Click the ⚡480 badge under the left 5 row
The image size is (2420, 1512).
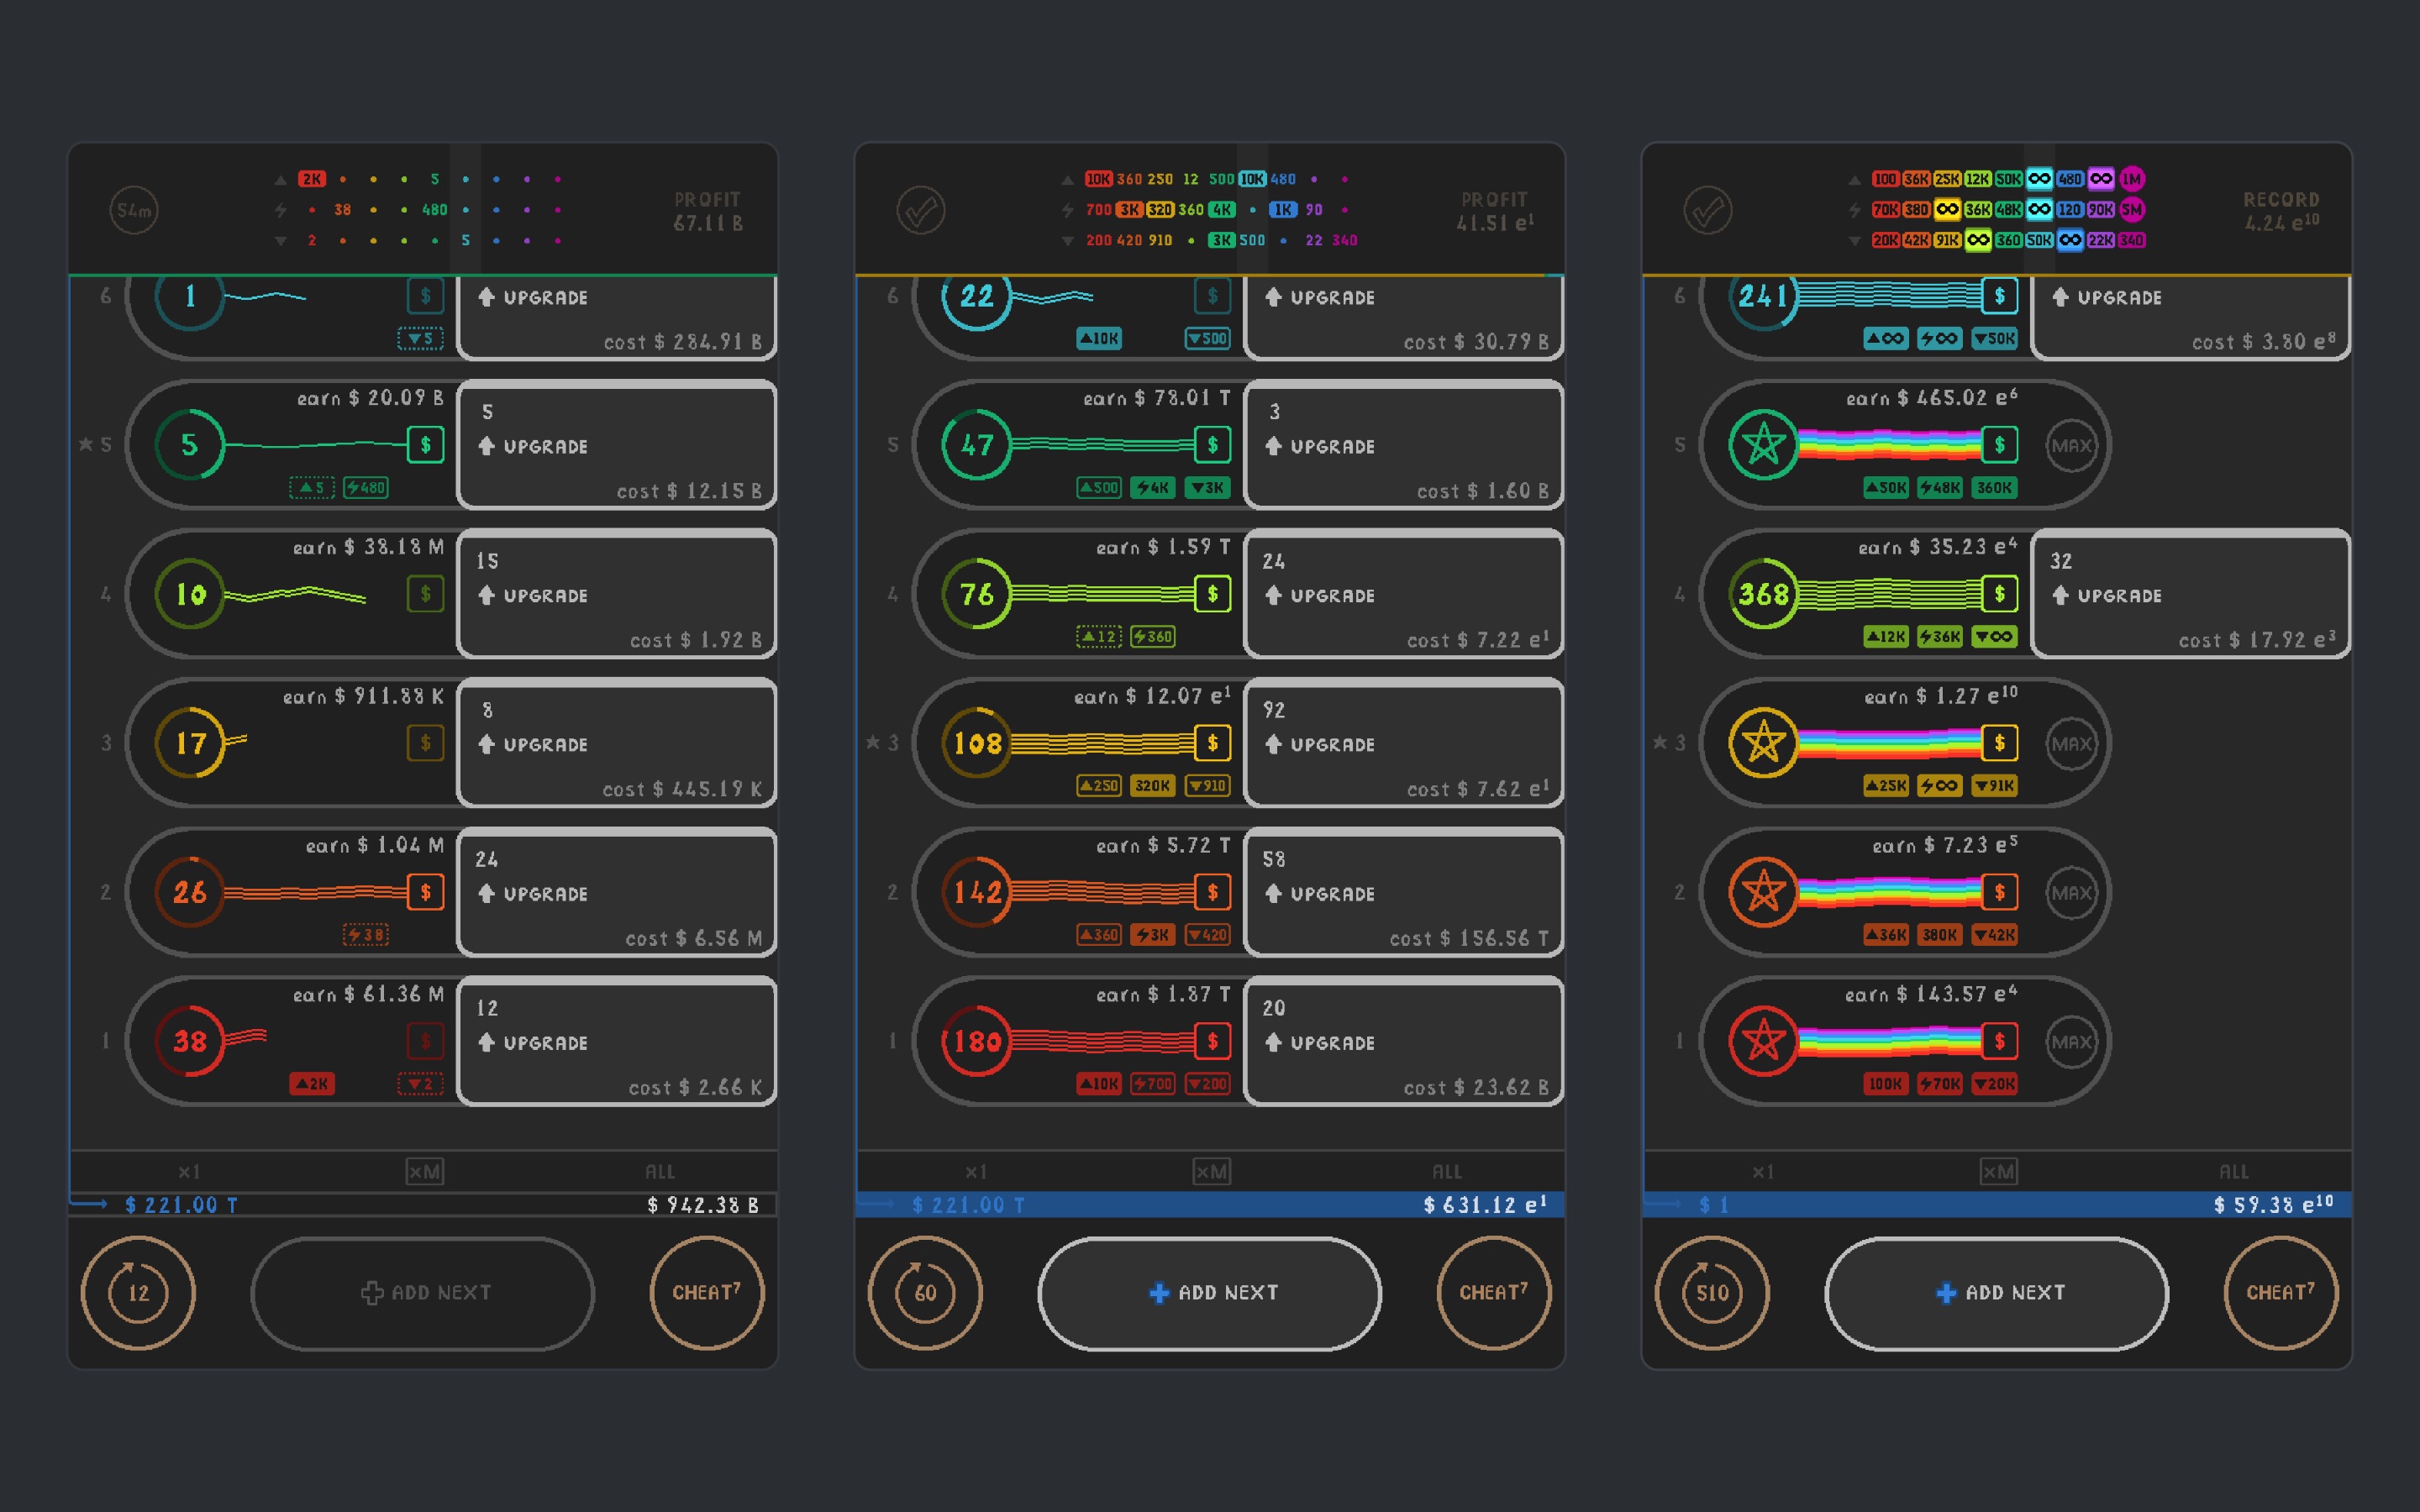pos(366,488)
